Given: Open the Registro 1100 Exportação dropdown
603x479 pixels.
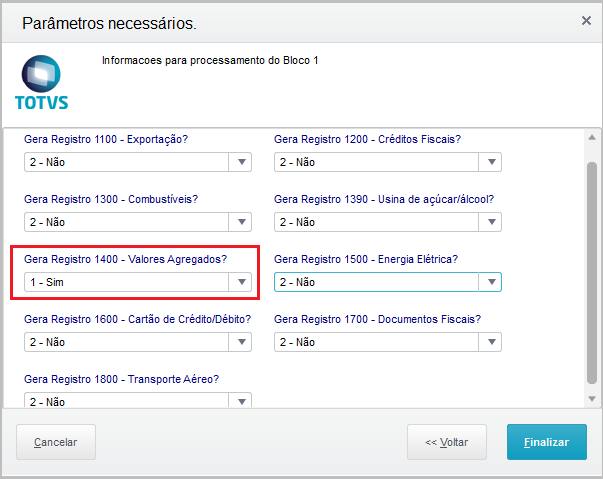Looking at the screenshot, I should [241, 162].
